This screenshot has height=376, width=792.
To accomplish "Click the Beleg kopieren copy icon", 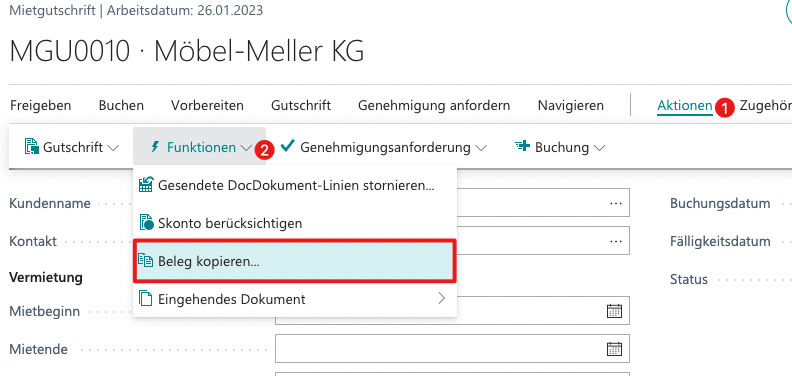I will point(145,261).
